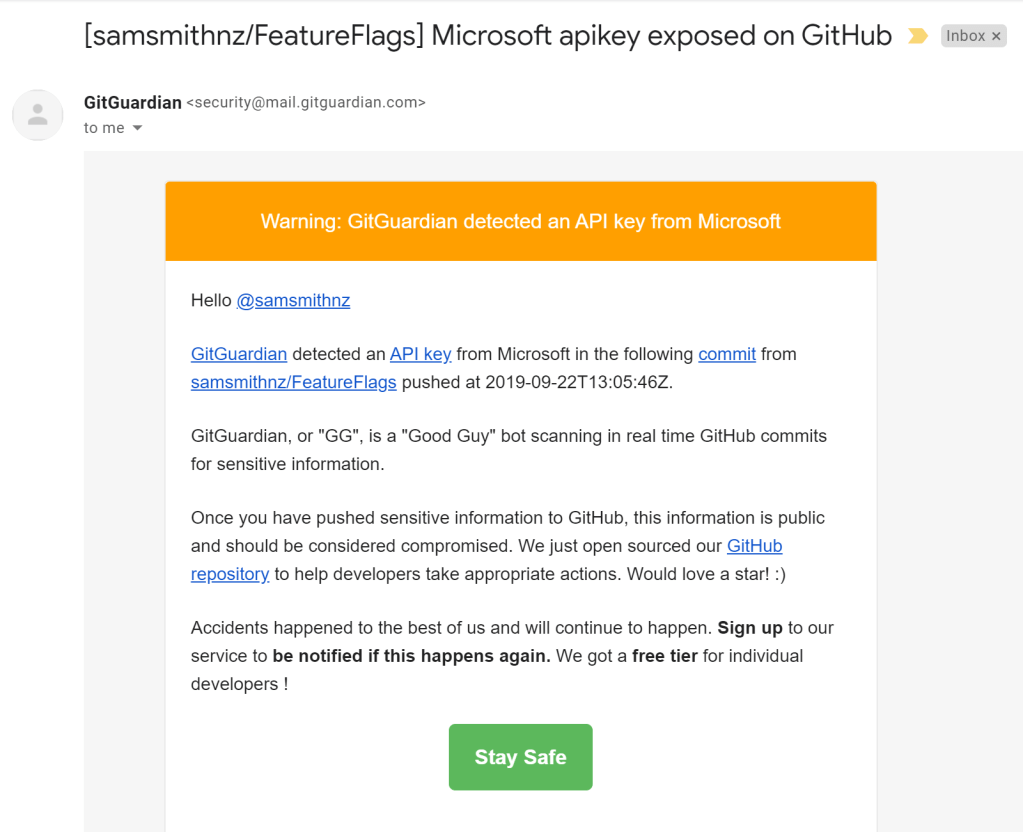Open the samsmithnz/FeatureFlags repository link
1023x832 pixels.
point(294,382)
